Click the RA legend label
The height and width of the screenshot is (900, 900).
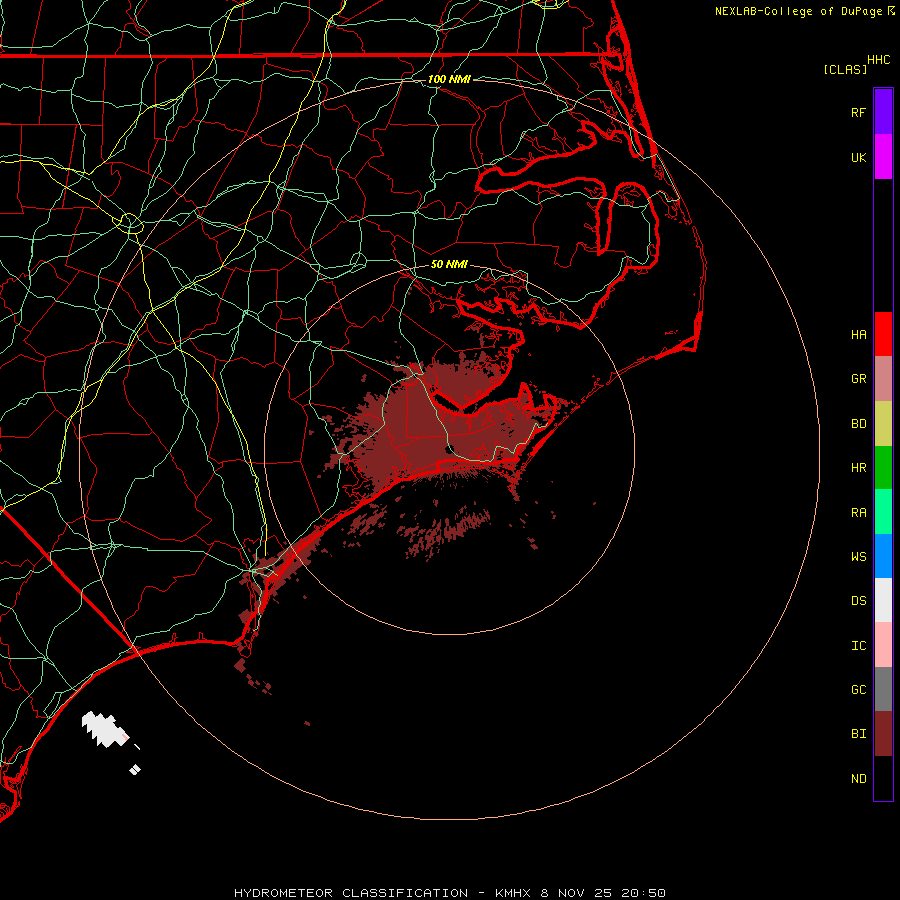859,513
